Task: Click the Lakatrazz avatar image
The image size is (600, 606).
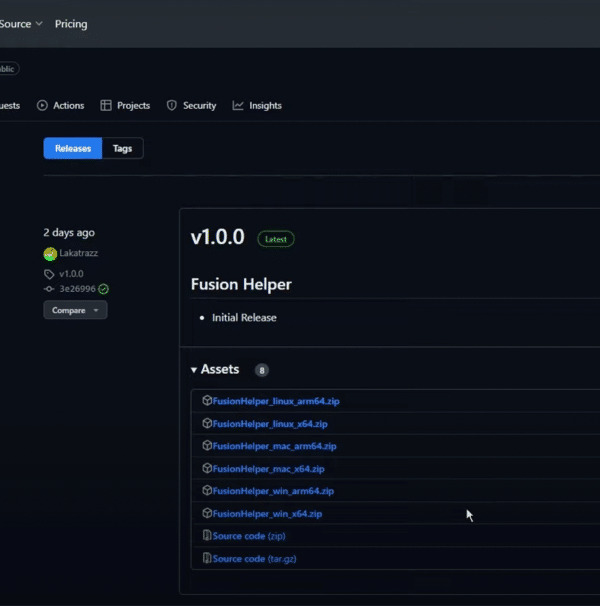Action: pyautogui.click(x=50, y=254)
